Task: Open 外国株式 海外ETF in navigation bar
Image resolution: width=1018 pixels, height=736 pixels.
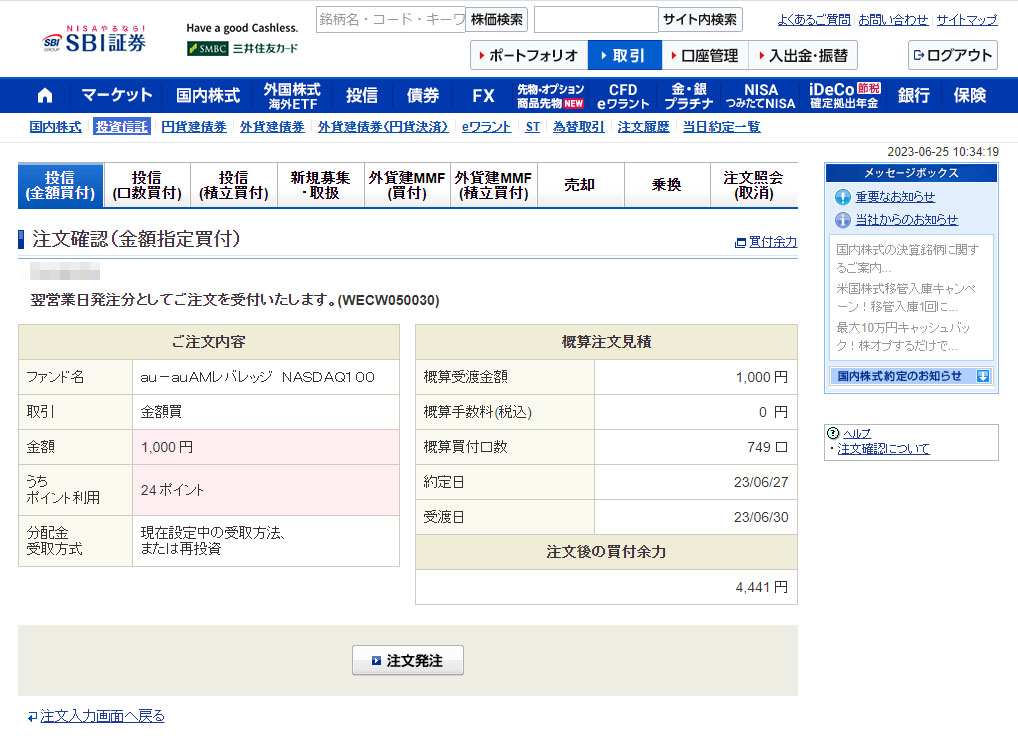Action: (x=292, y=96)
